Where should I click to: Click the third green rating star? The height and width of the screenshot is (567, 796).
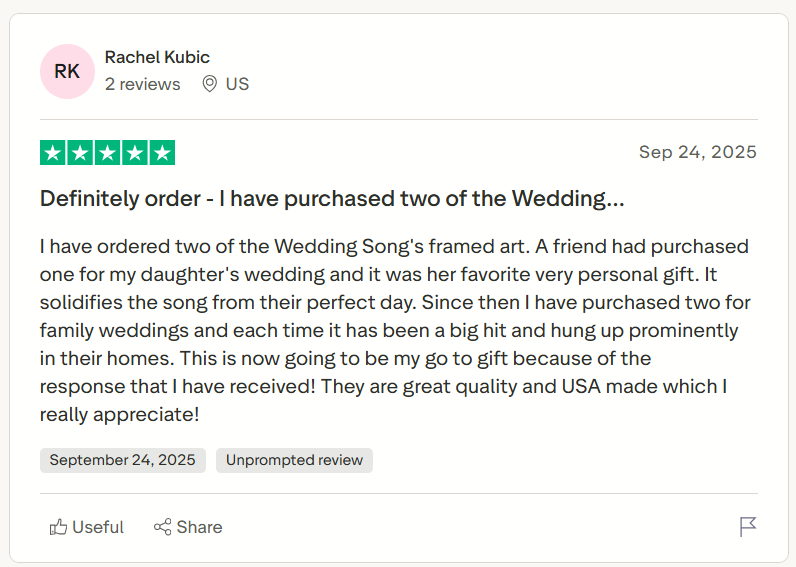(x=107, y=153)
